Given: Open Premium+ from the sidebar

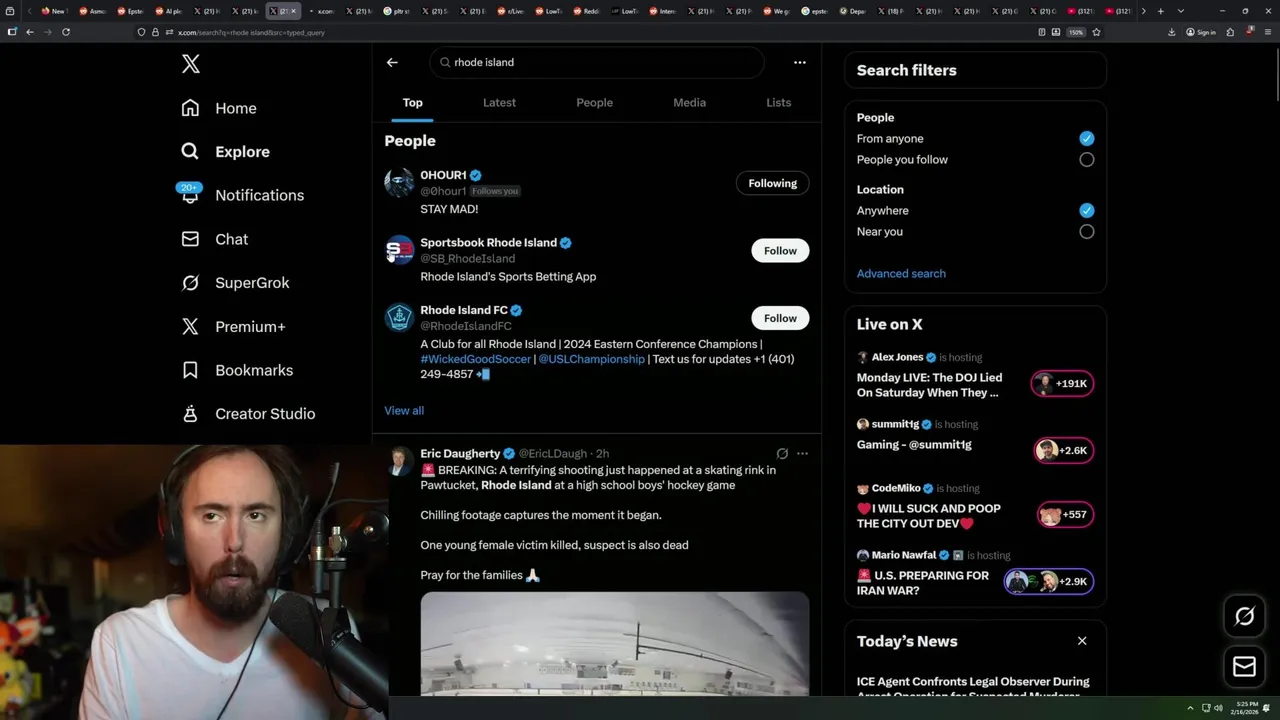Looking at the screenshot, I should coord(234,327).
